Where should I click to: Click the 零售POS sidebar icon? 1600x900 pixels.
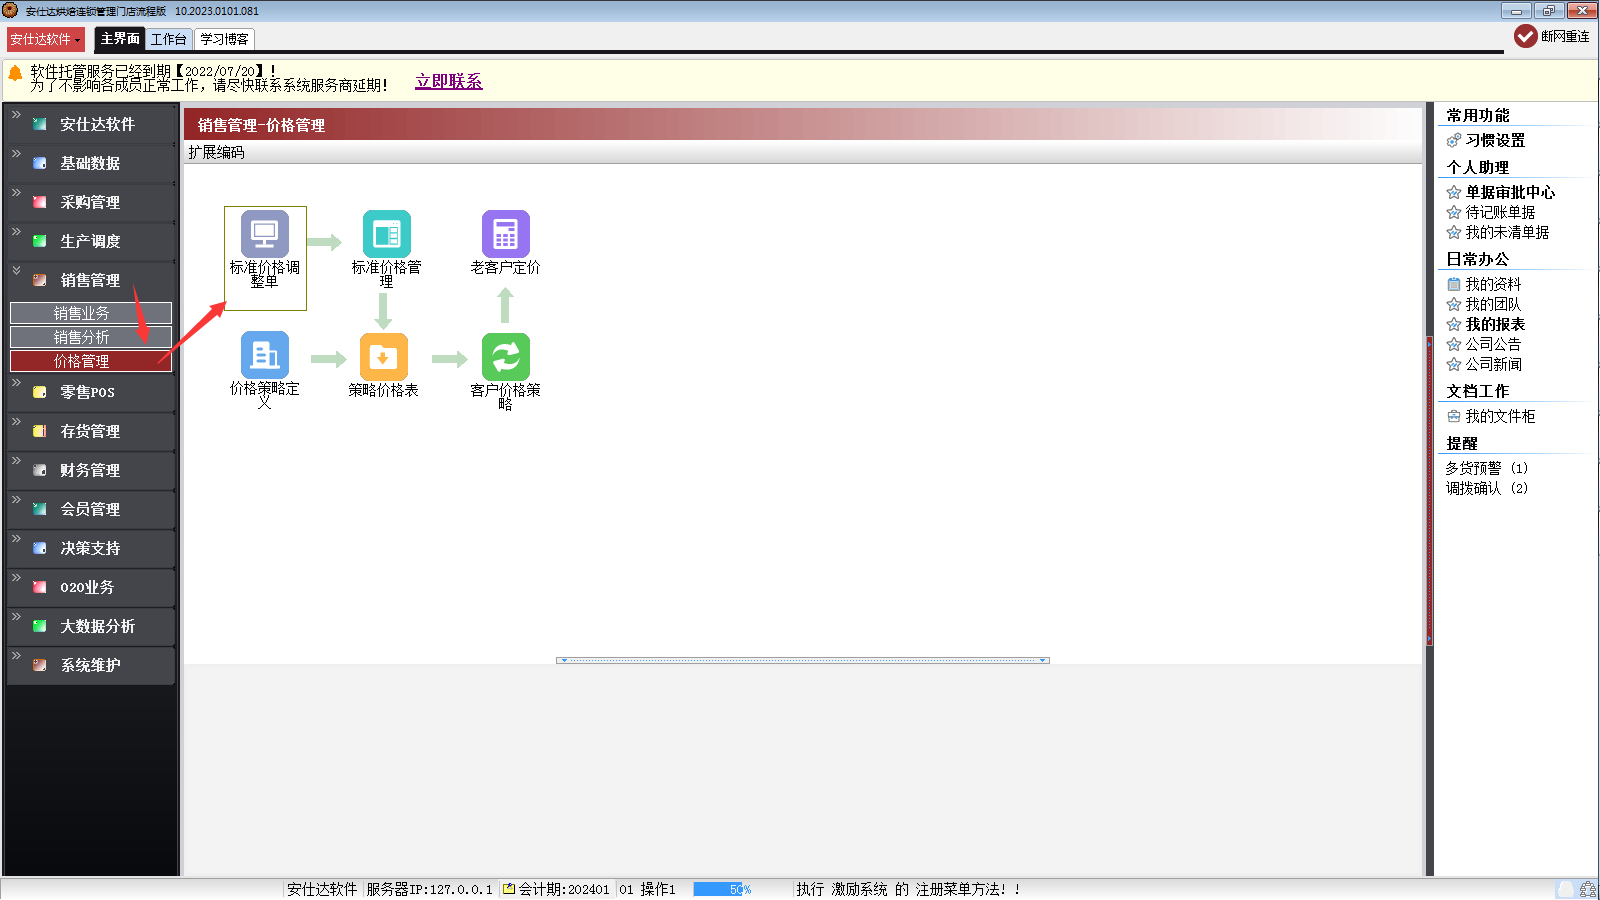[x=40, y=392]
